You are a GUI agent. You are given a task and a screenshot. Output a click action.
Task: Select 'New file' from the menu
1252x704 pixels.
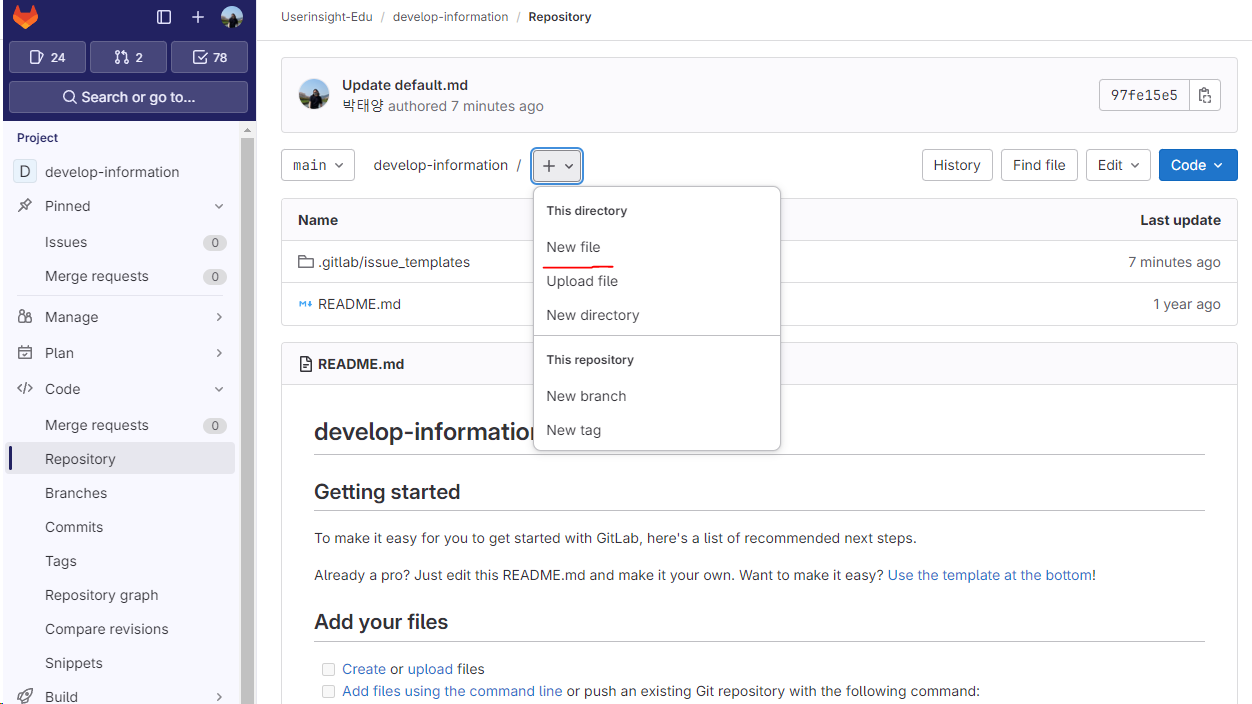coord(574,247)
